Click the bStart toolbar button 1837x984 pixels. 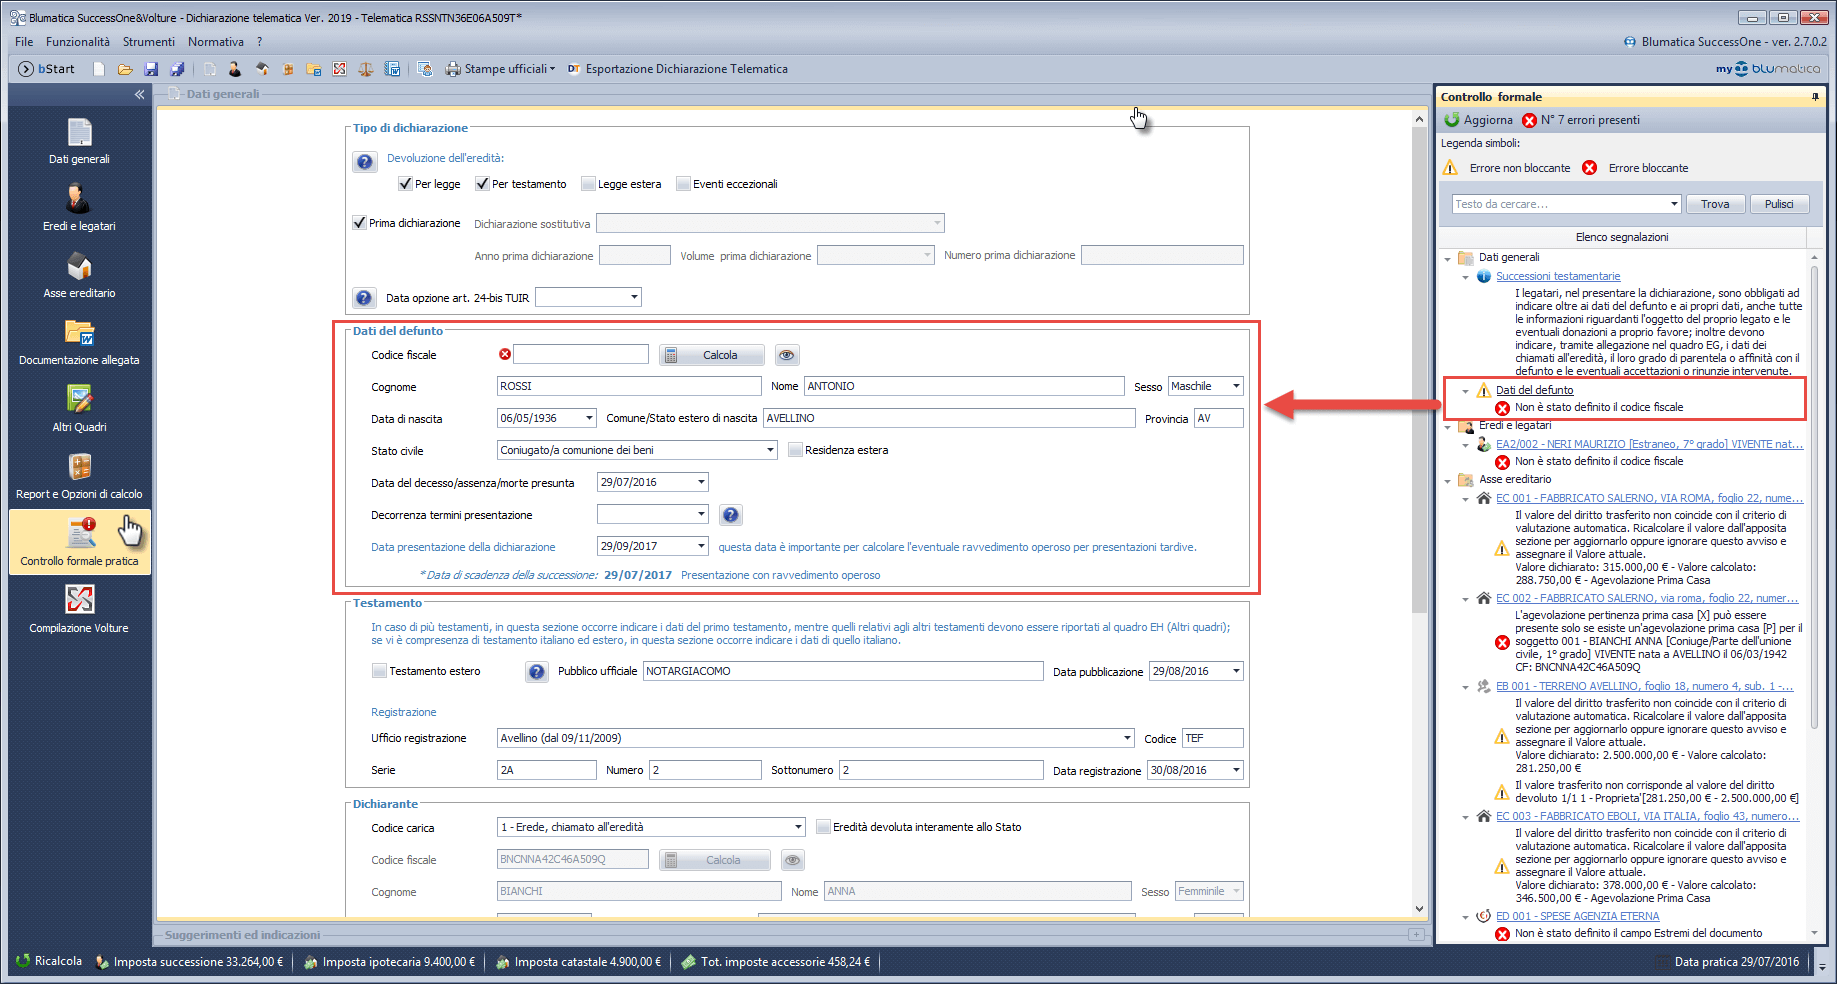point(47,69)
